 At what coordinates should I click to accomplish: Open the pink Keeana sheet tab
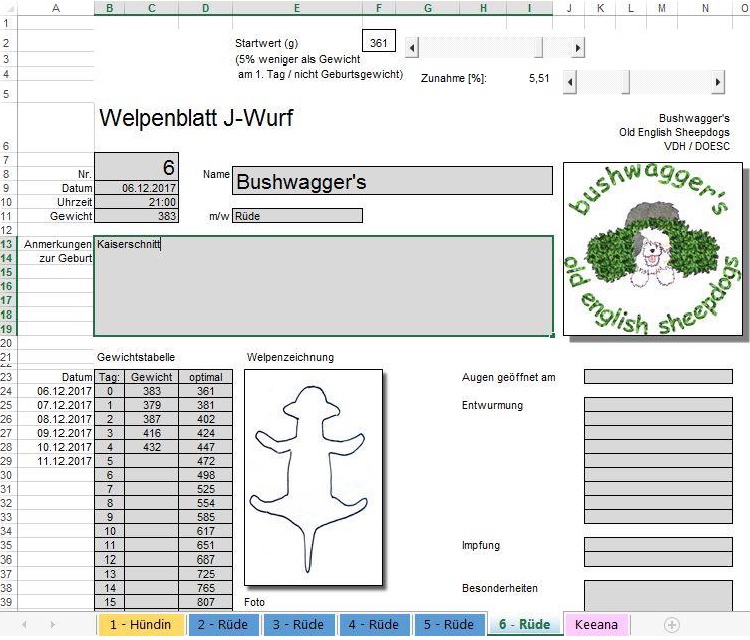[x=595, y=625]
